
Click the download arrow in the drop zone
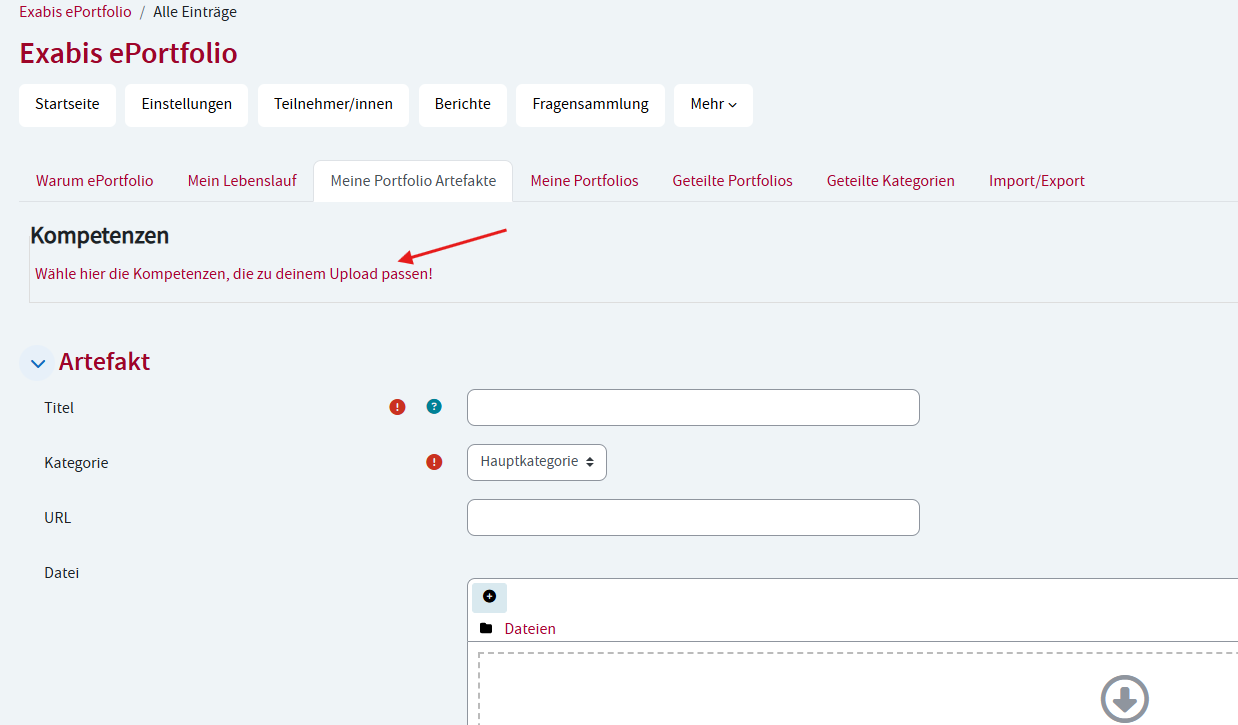(x=1125, y=699)
